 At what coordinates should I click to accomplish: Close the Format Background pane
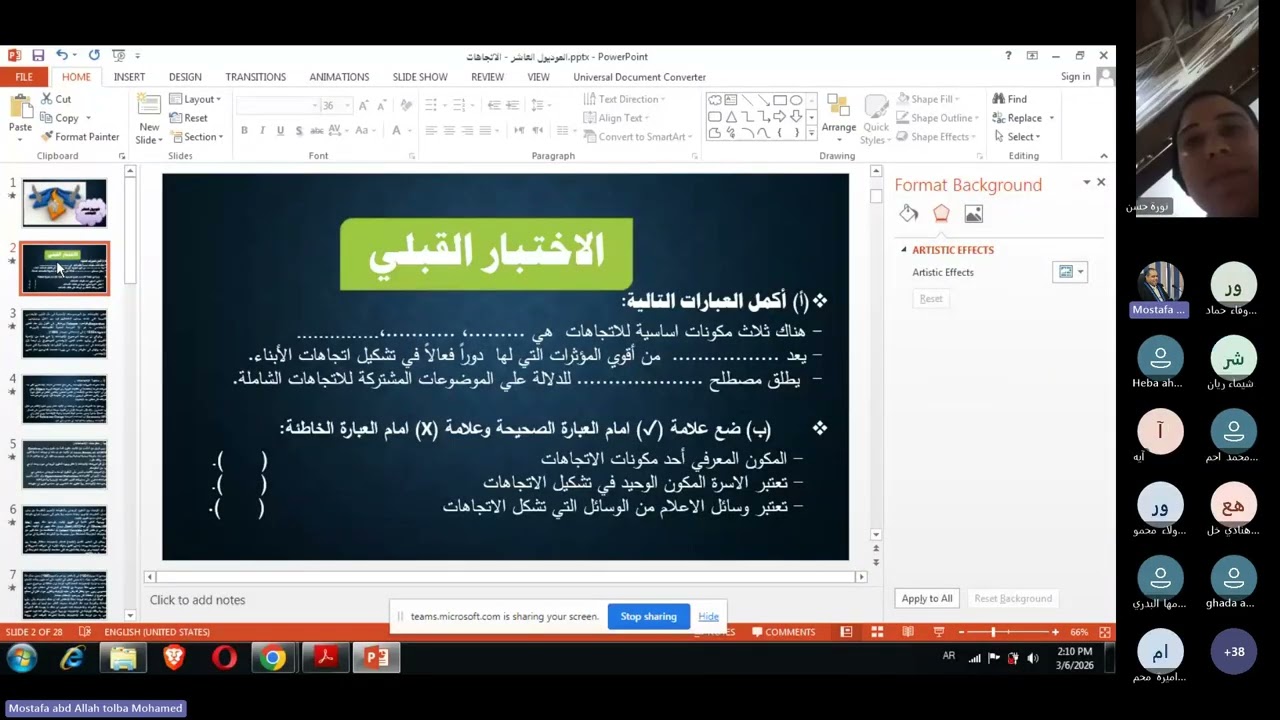(x=1101, y=182)
